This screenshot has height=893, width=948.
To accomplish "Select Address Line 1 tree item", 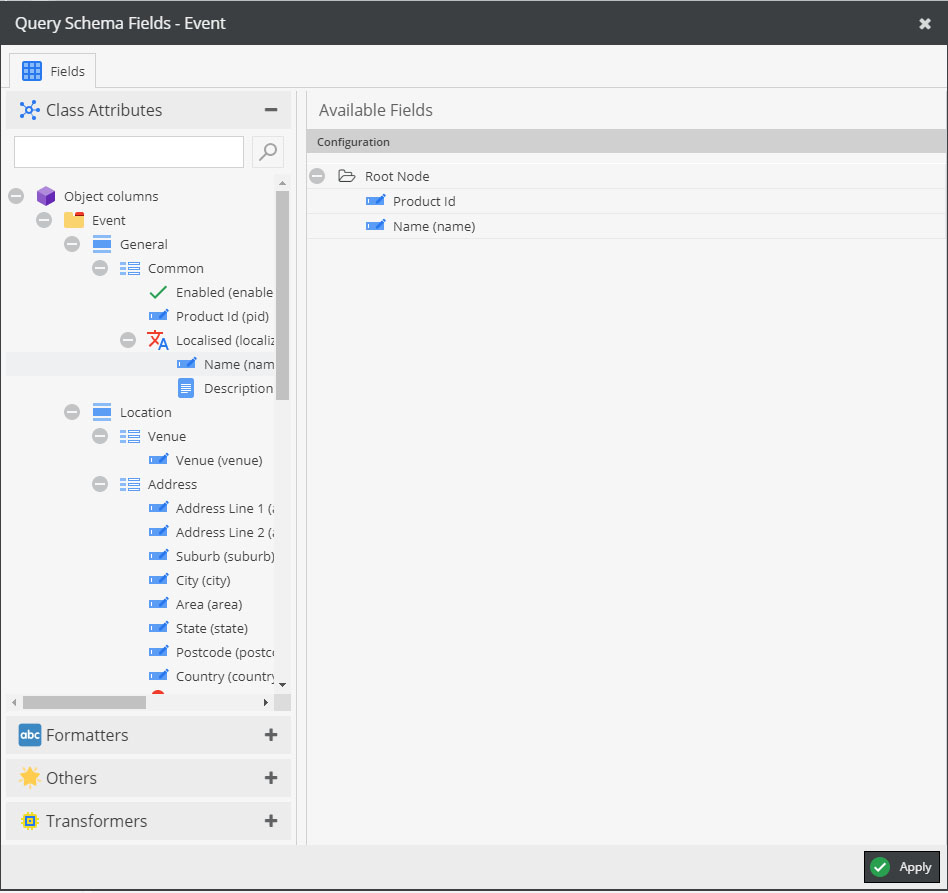I will click(225, 508).
